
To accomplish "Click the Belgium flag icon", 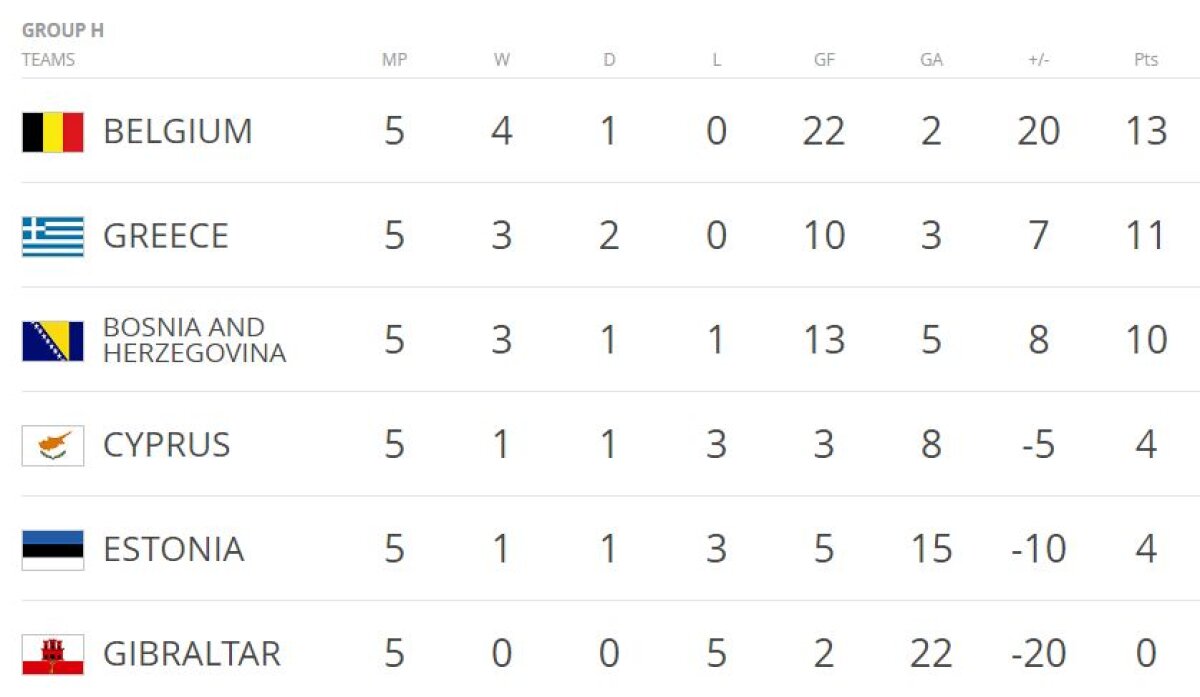I will click(x=53, y=132).
